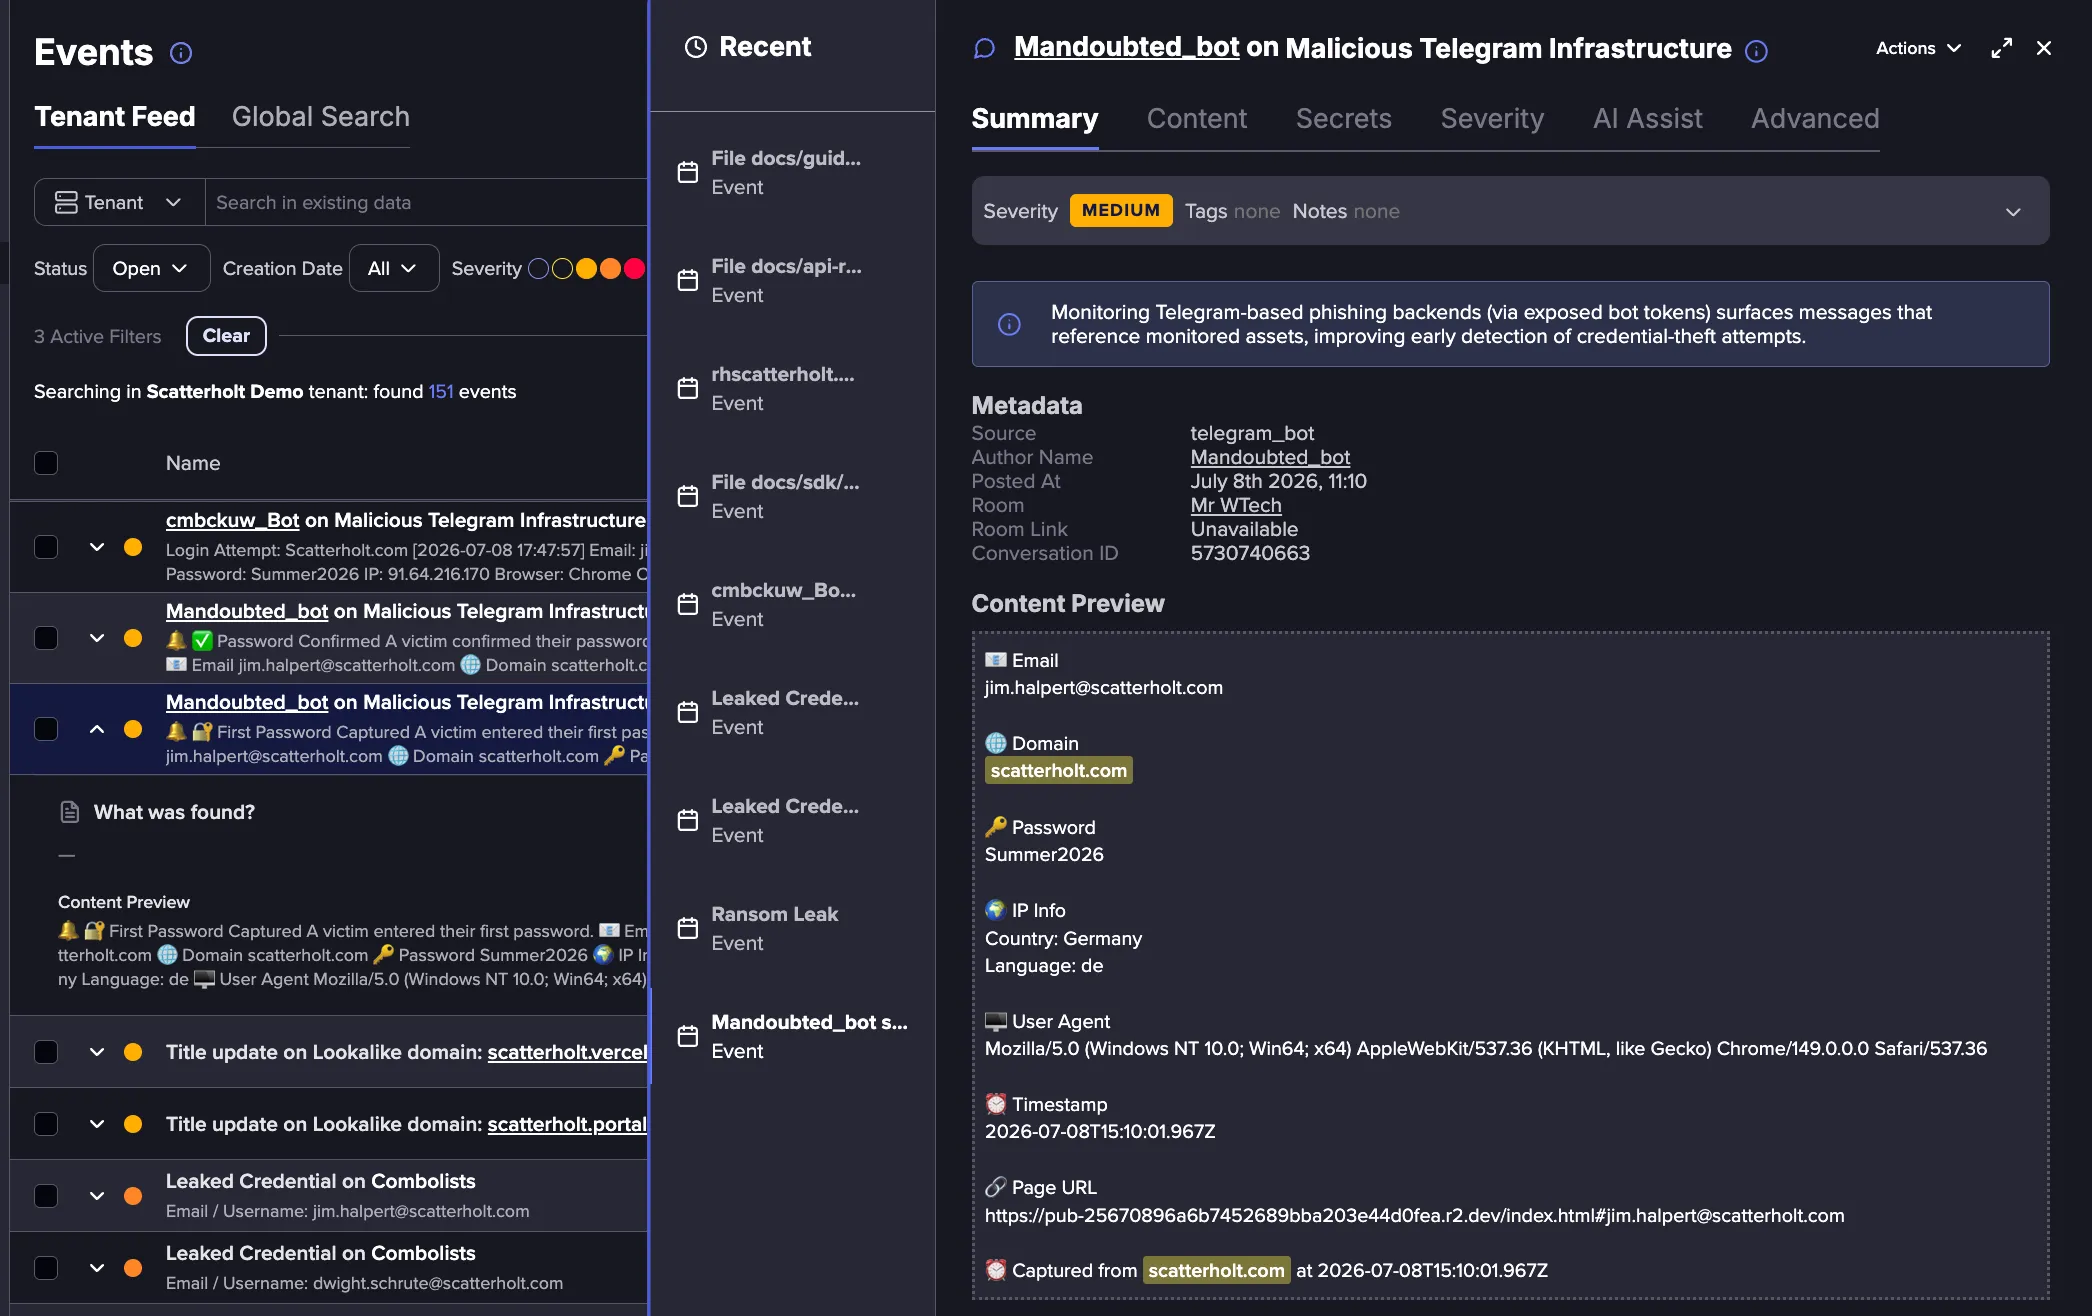Open the Actions dropdown menu
The width and height of the screenshot is (2092, 1316).
[x=1918, y=48]
